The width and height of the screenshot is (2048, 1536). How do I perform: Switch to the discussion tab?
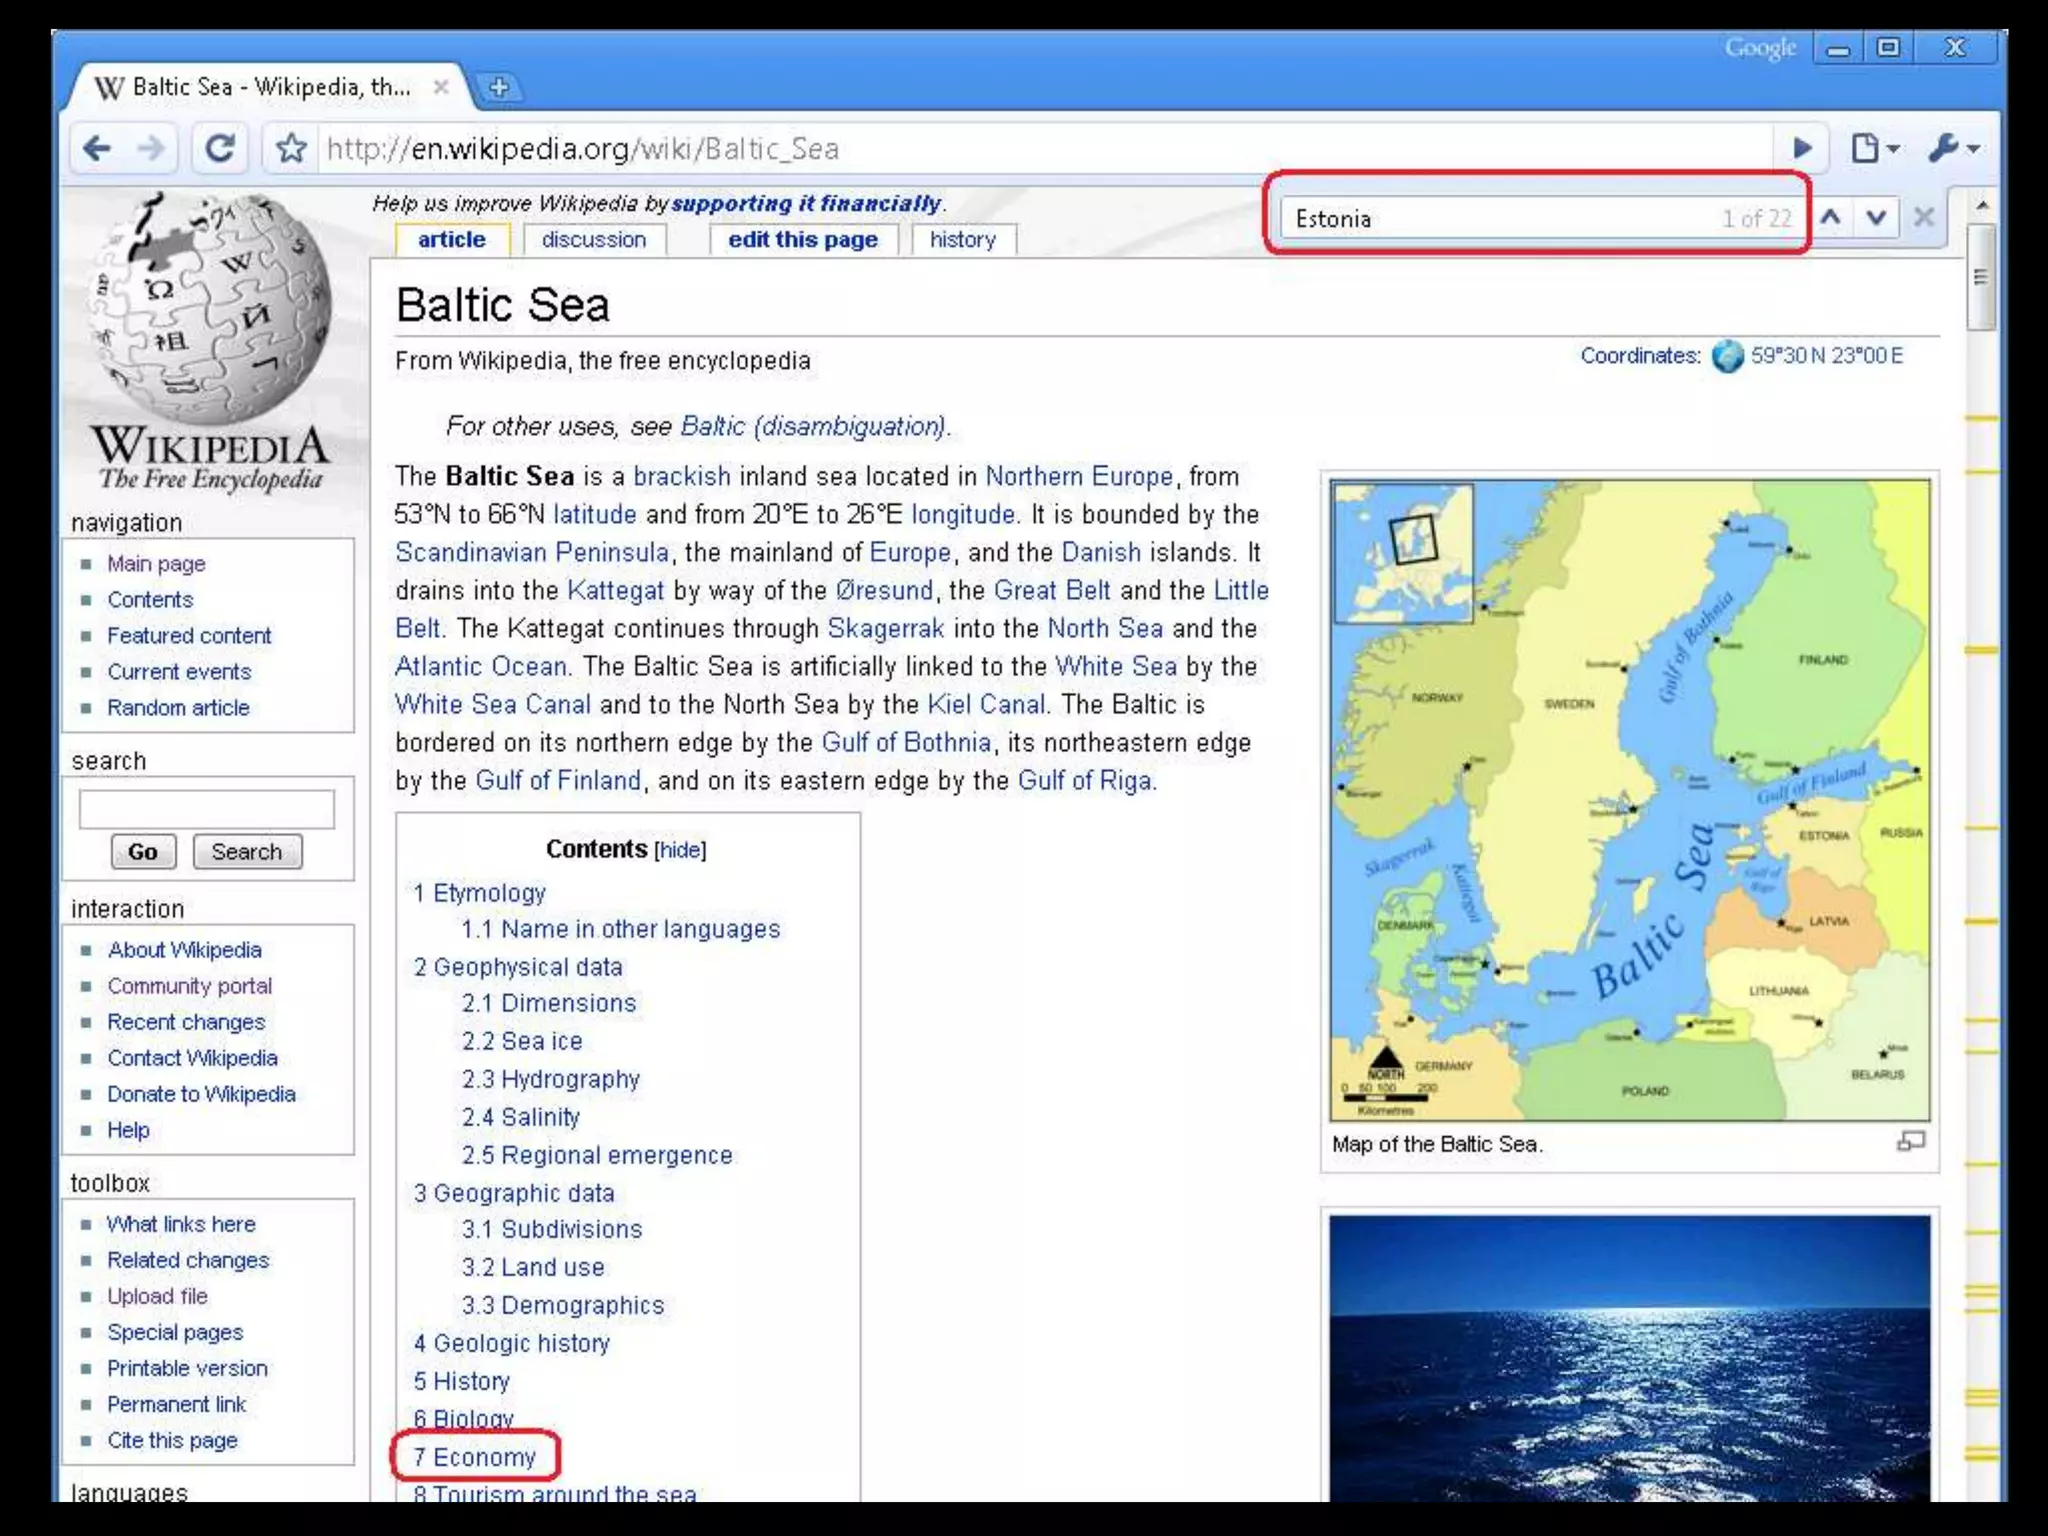click(594, 240)
